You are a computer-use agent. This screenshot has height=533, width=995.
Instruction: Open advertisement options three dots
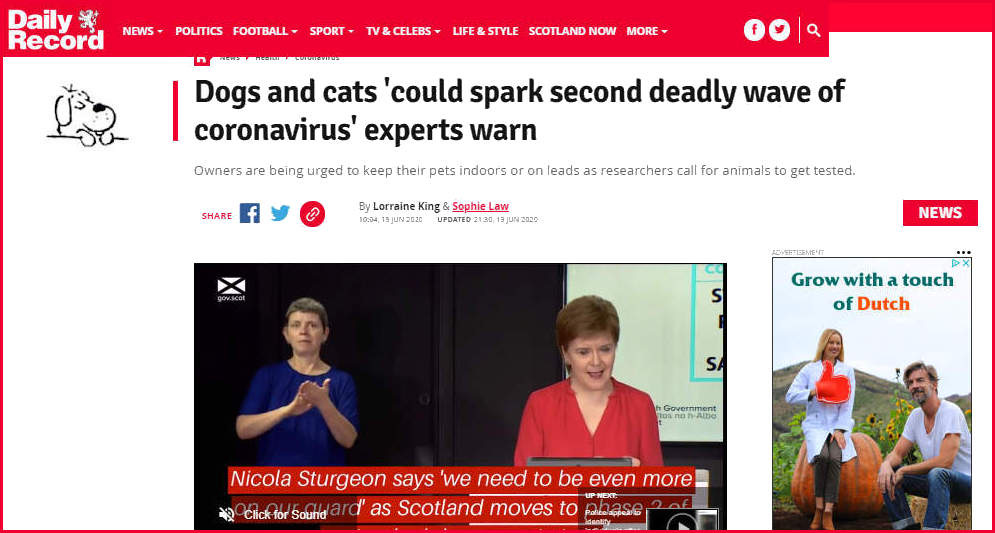(x=963, y=253)
